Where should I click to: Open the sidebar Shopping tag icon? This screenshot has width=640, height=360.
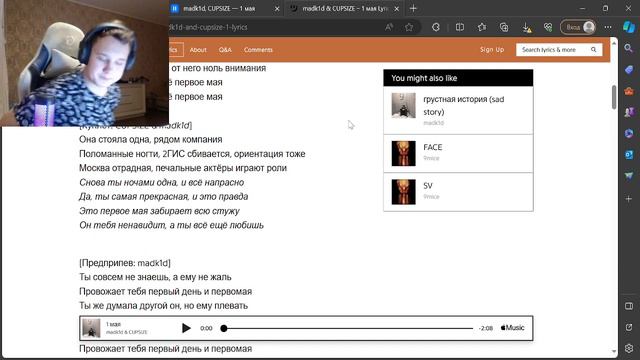pyautogui.click(x=629, y=70)
